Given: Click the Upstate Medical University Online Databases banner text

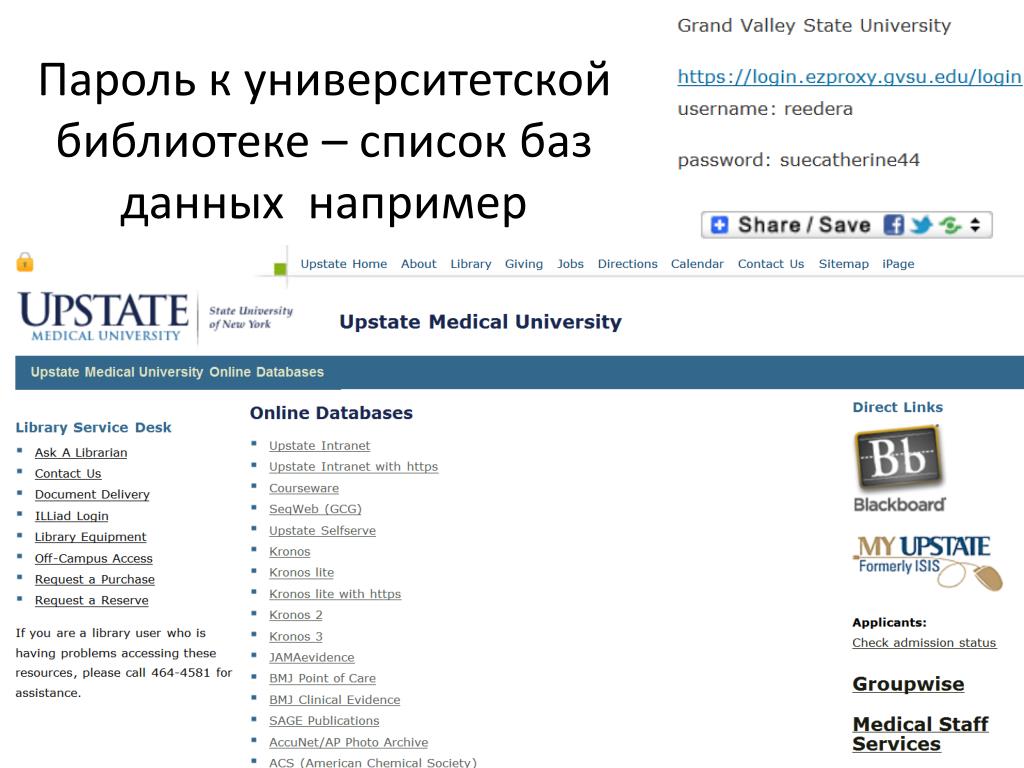Looking at the screenshot, I should coord(177,372).
